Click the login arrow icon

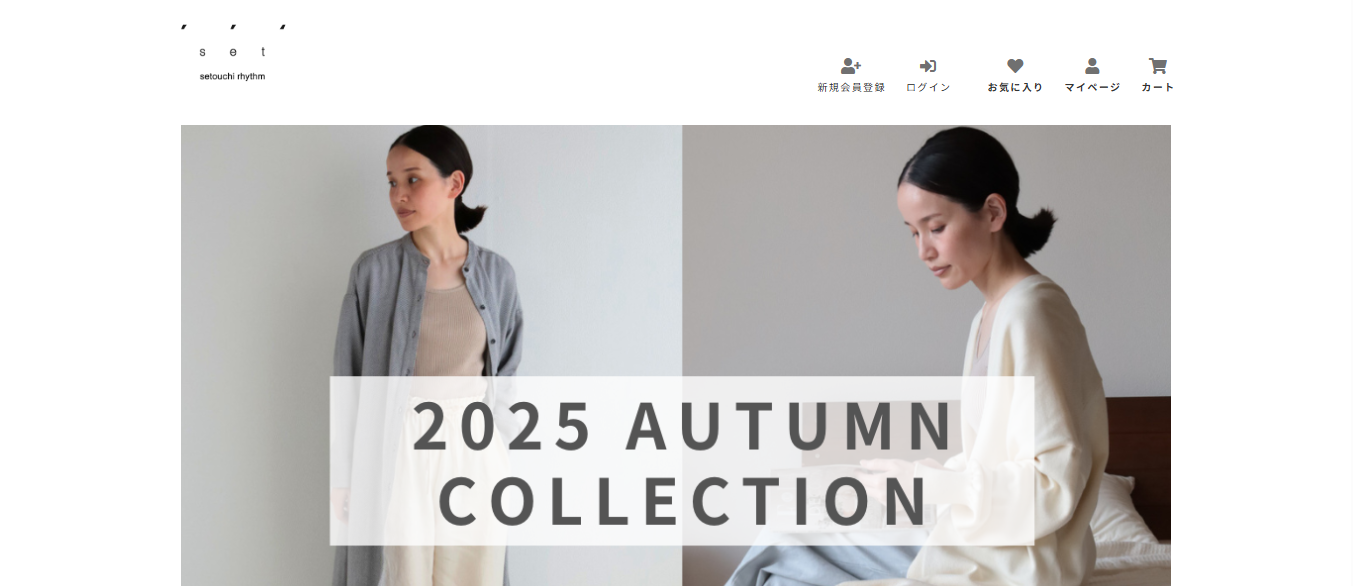pyautogui.click(x=928, y=66)
